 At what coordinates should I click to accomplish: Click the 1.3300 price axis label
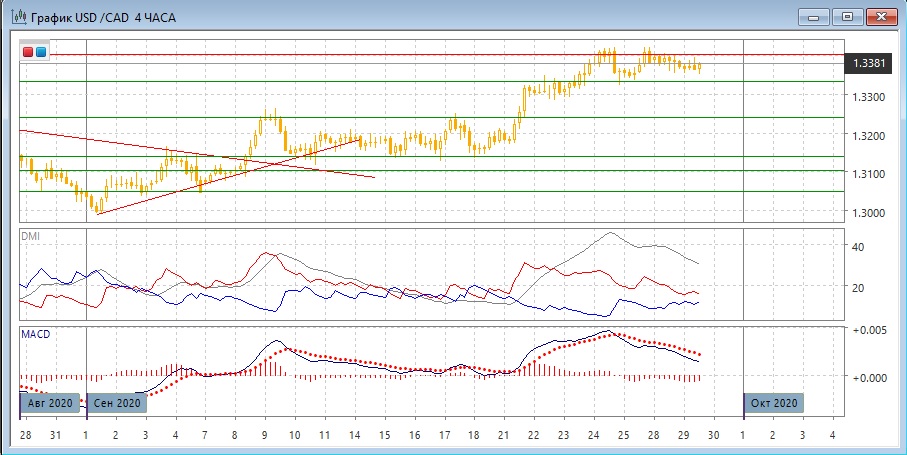point(869,97)
